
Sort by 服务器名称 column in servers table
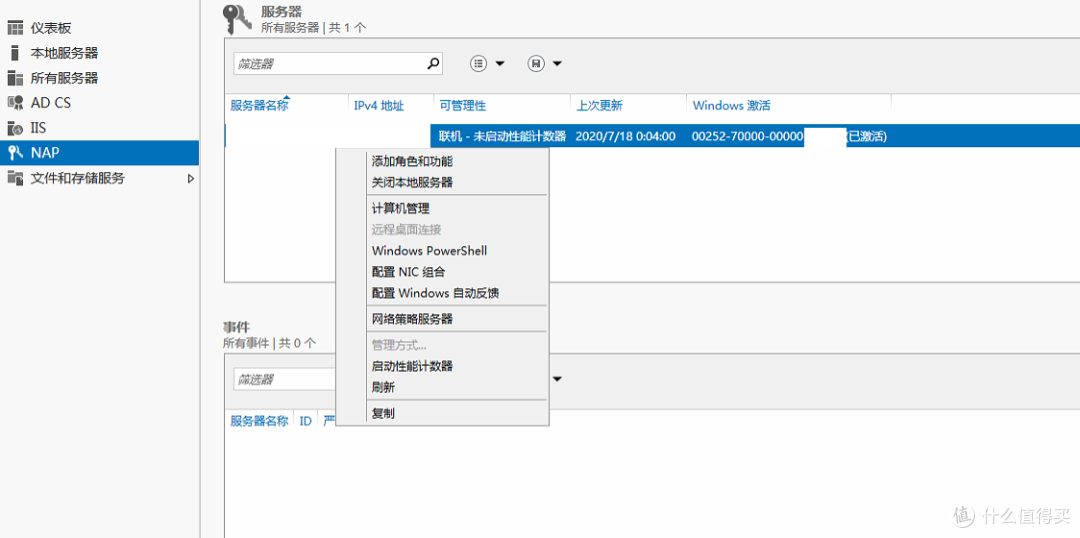click(x=259, y=106)
